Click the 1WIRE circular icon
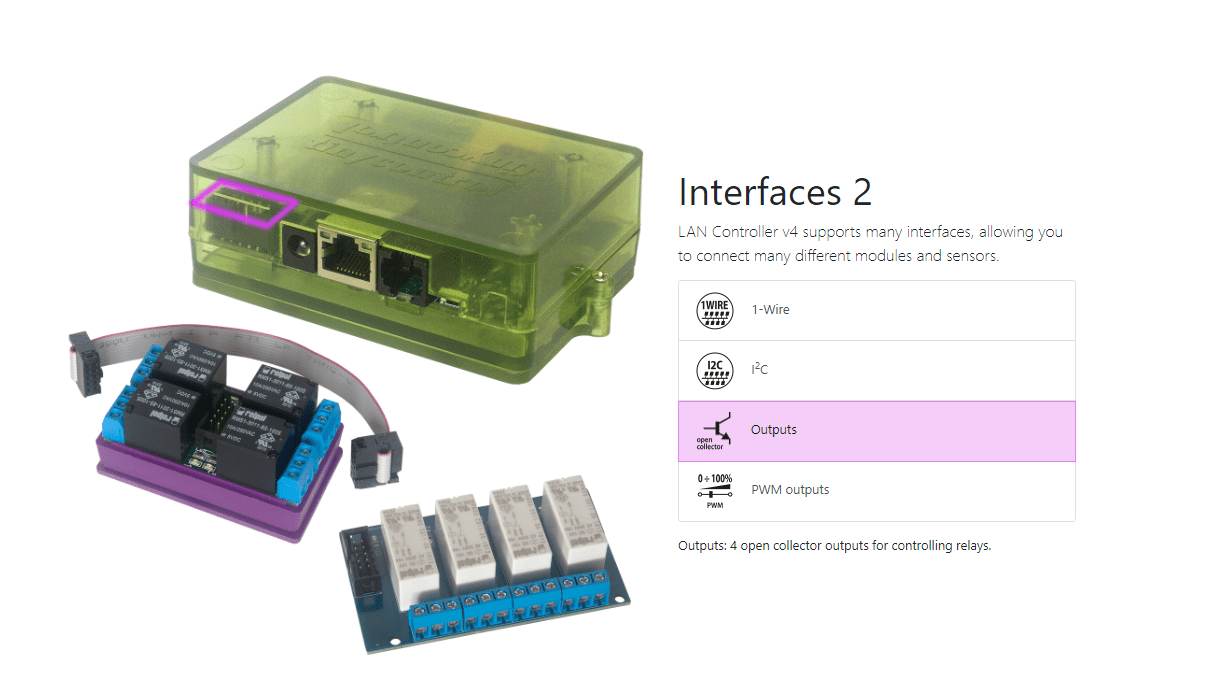 (x=715, y=311)
